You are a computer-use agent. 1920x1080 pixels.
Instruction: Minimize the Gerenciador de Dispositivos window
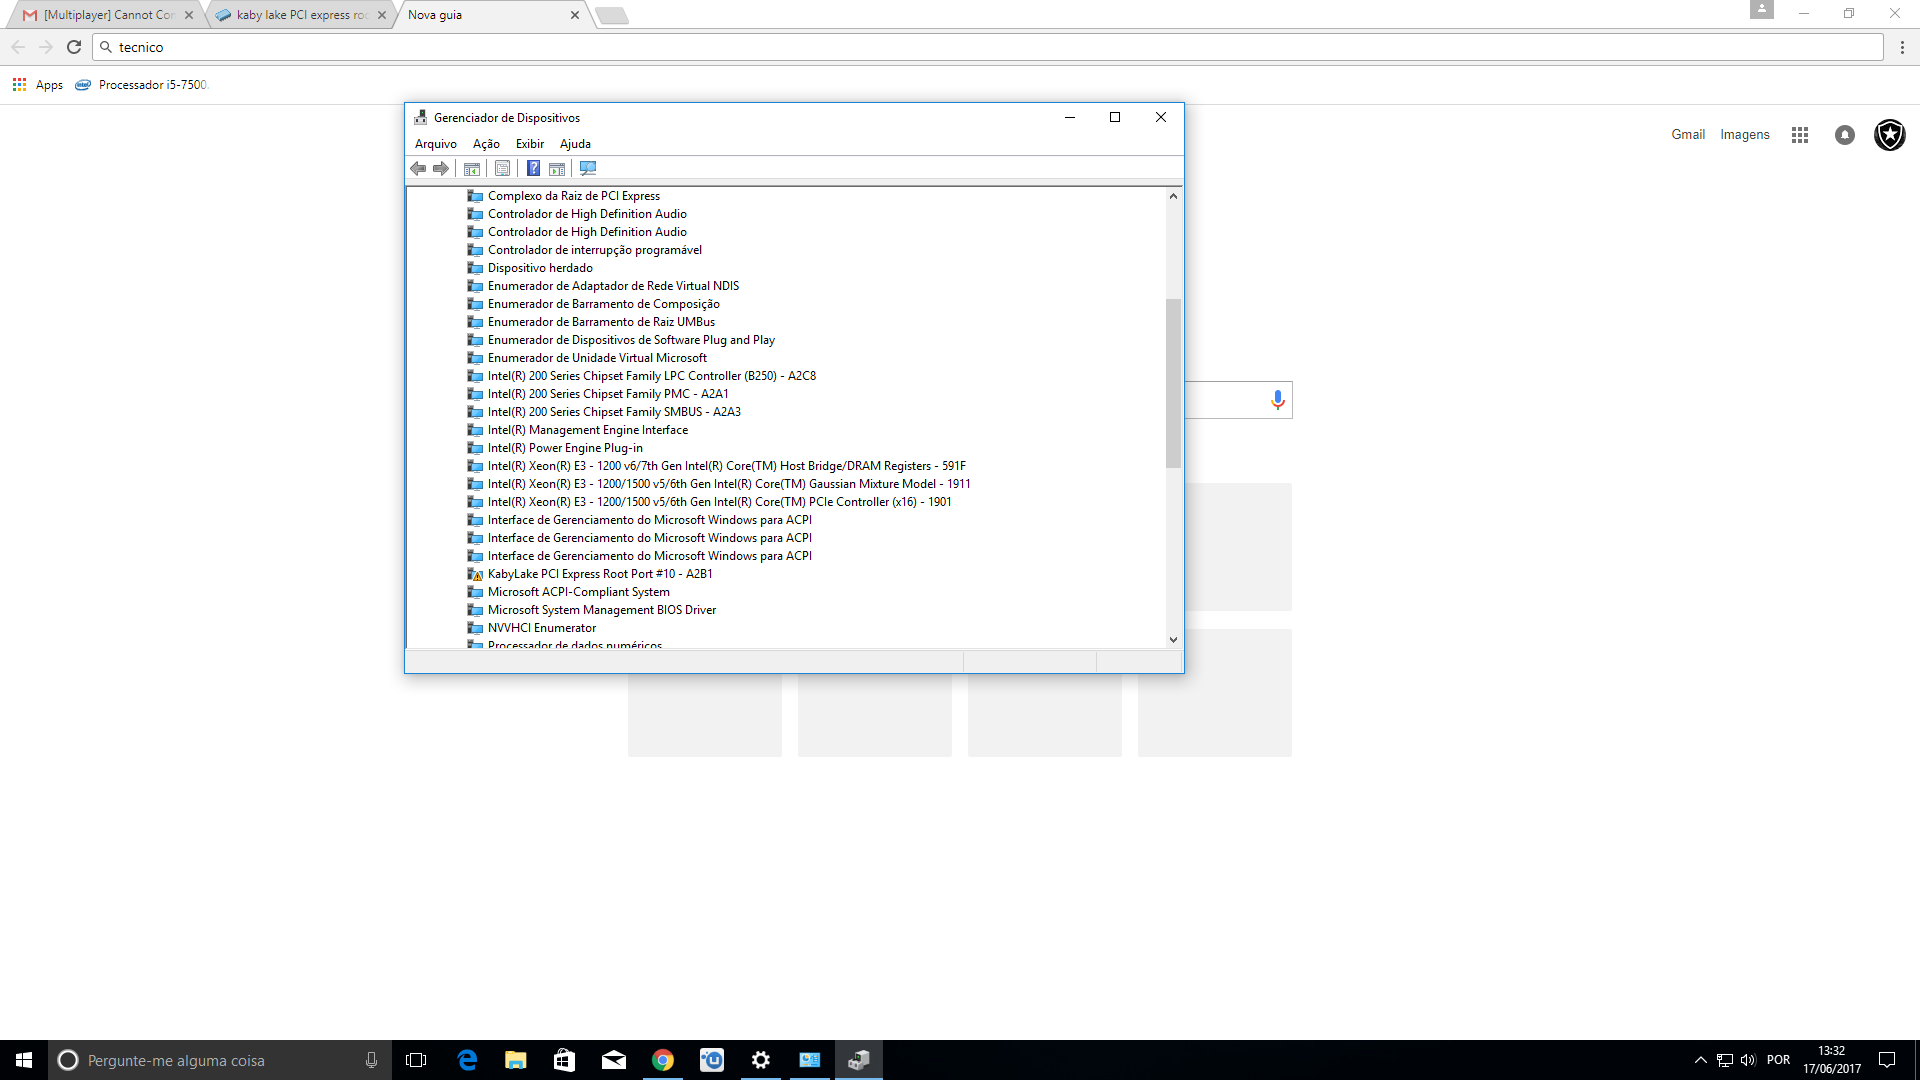point(1070,118)
